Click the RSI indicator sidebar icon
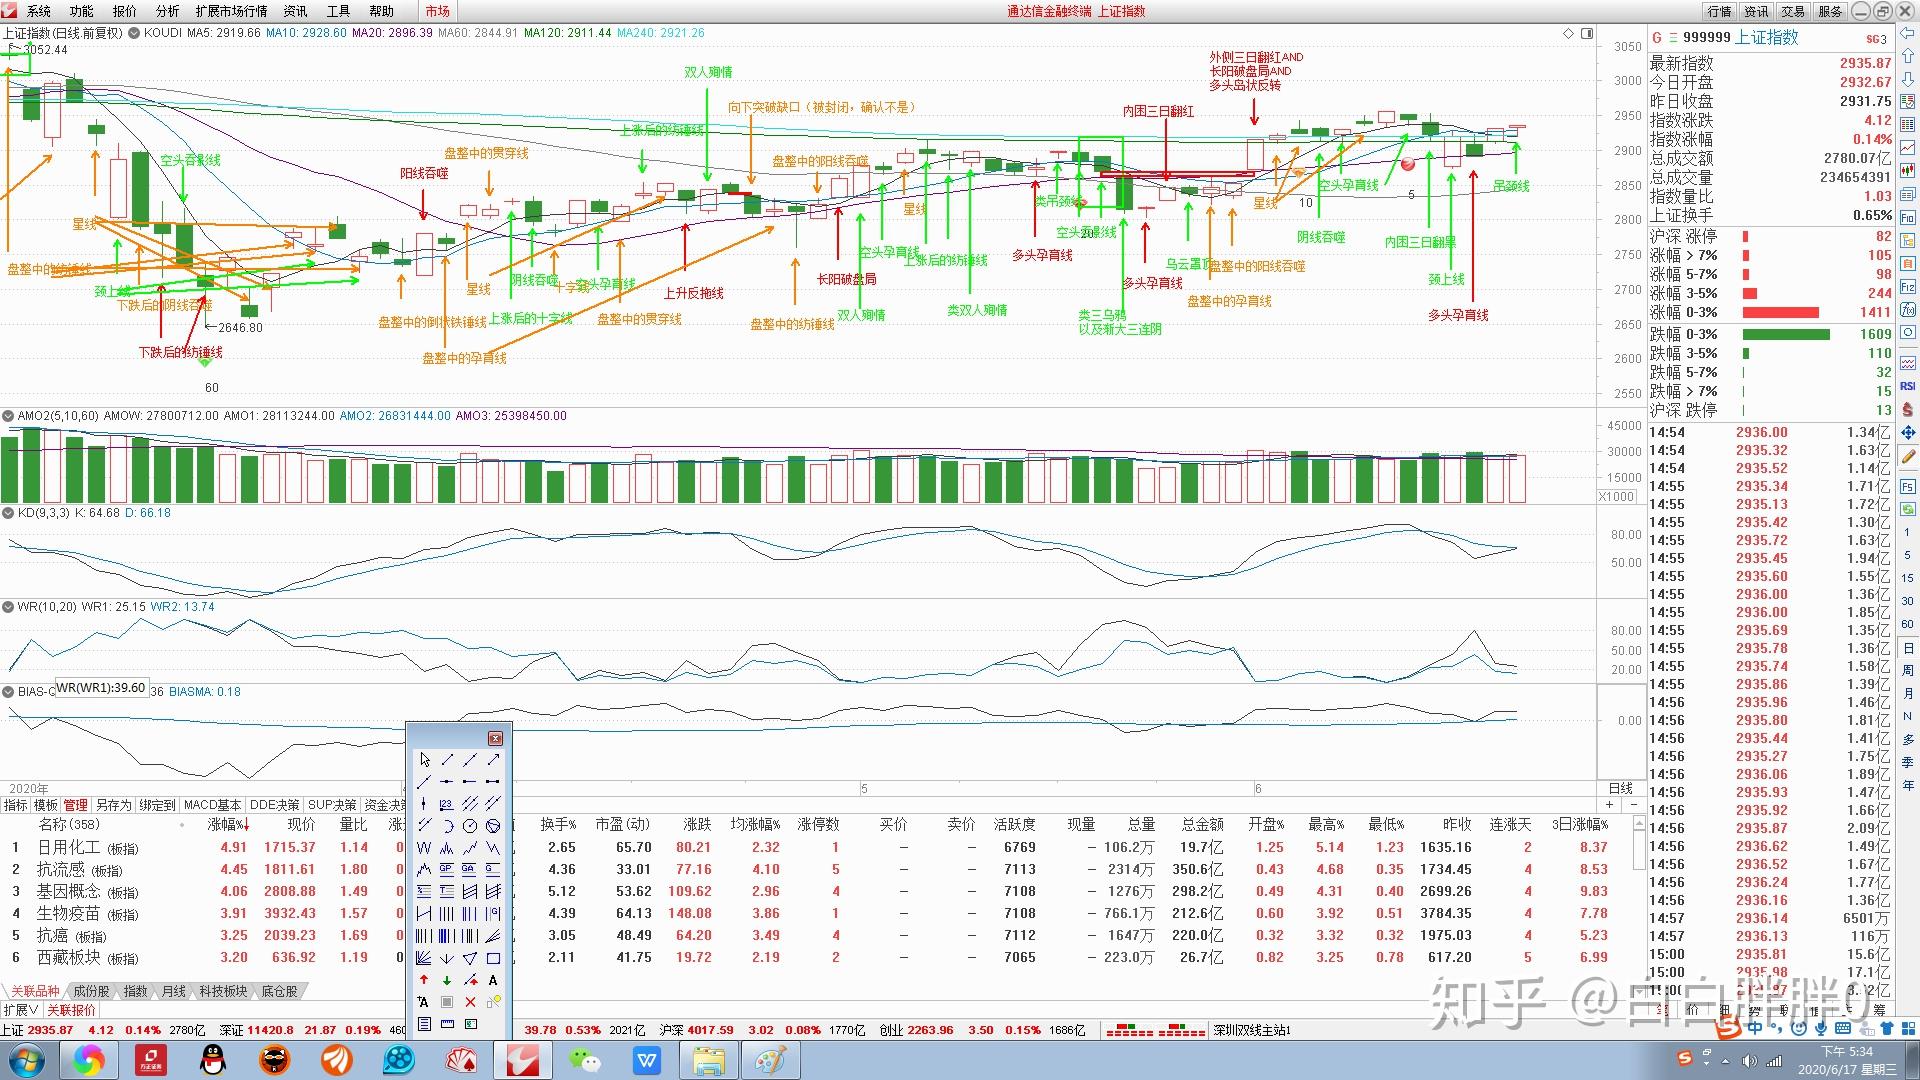The image size is (1920, 1080). point(1908,386)
